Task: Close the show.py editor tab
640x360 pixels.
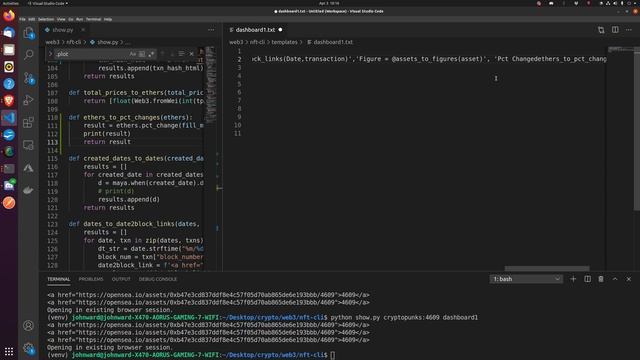Action: pos(83,30)
